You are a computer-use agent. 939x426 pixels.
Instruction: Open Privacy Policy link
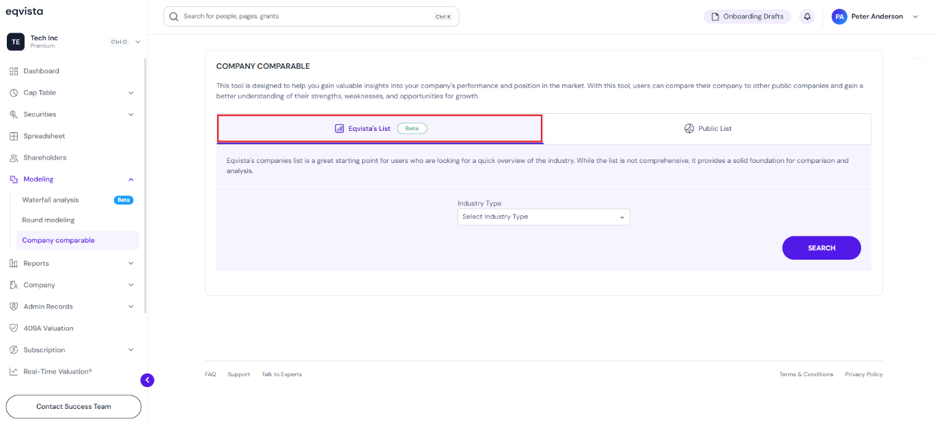coord(864,374)
